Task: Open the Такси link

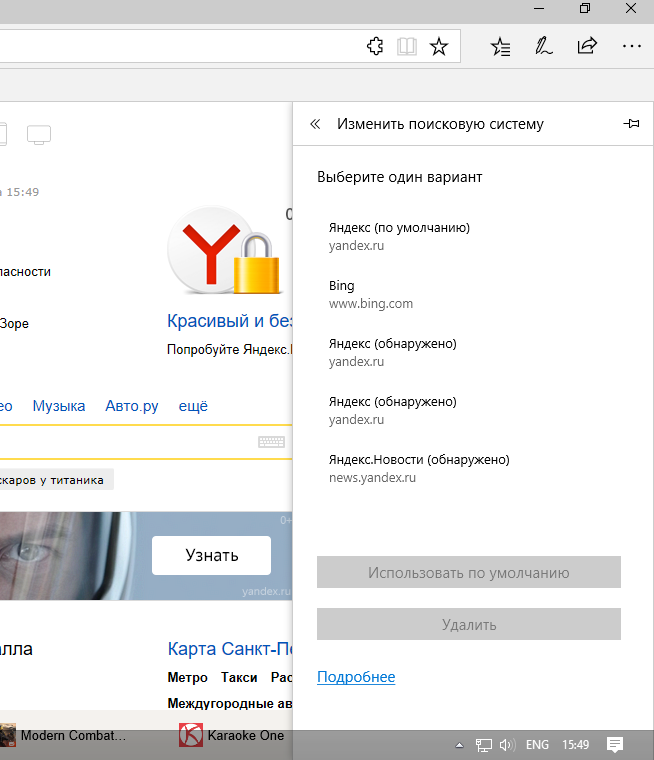Action: coord(239,678)
